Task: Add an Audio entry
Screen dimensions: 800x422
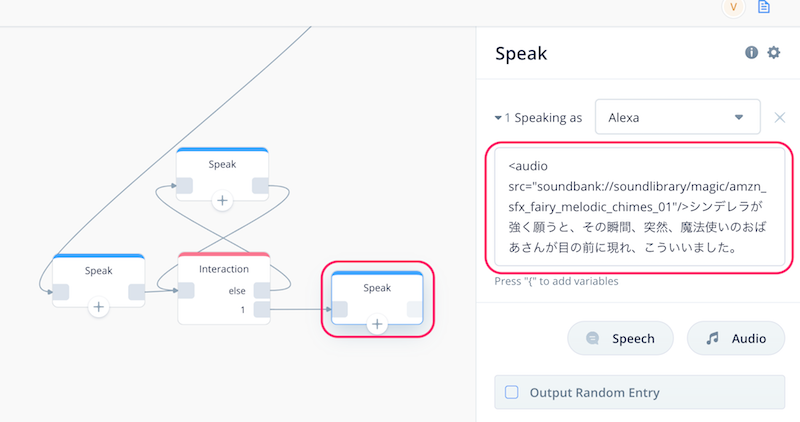Action: [x=736, y=338]
